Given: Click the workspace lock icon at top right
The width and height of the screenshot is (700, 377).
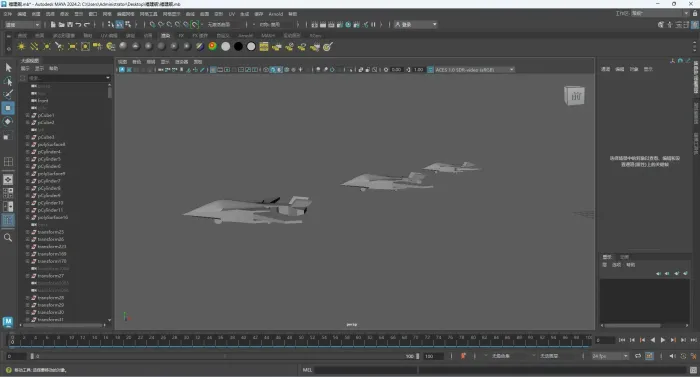Looking at the screenshot, I should (x=694, y=13).
